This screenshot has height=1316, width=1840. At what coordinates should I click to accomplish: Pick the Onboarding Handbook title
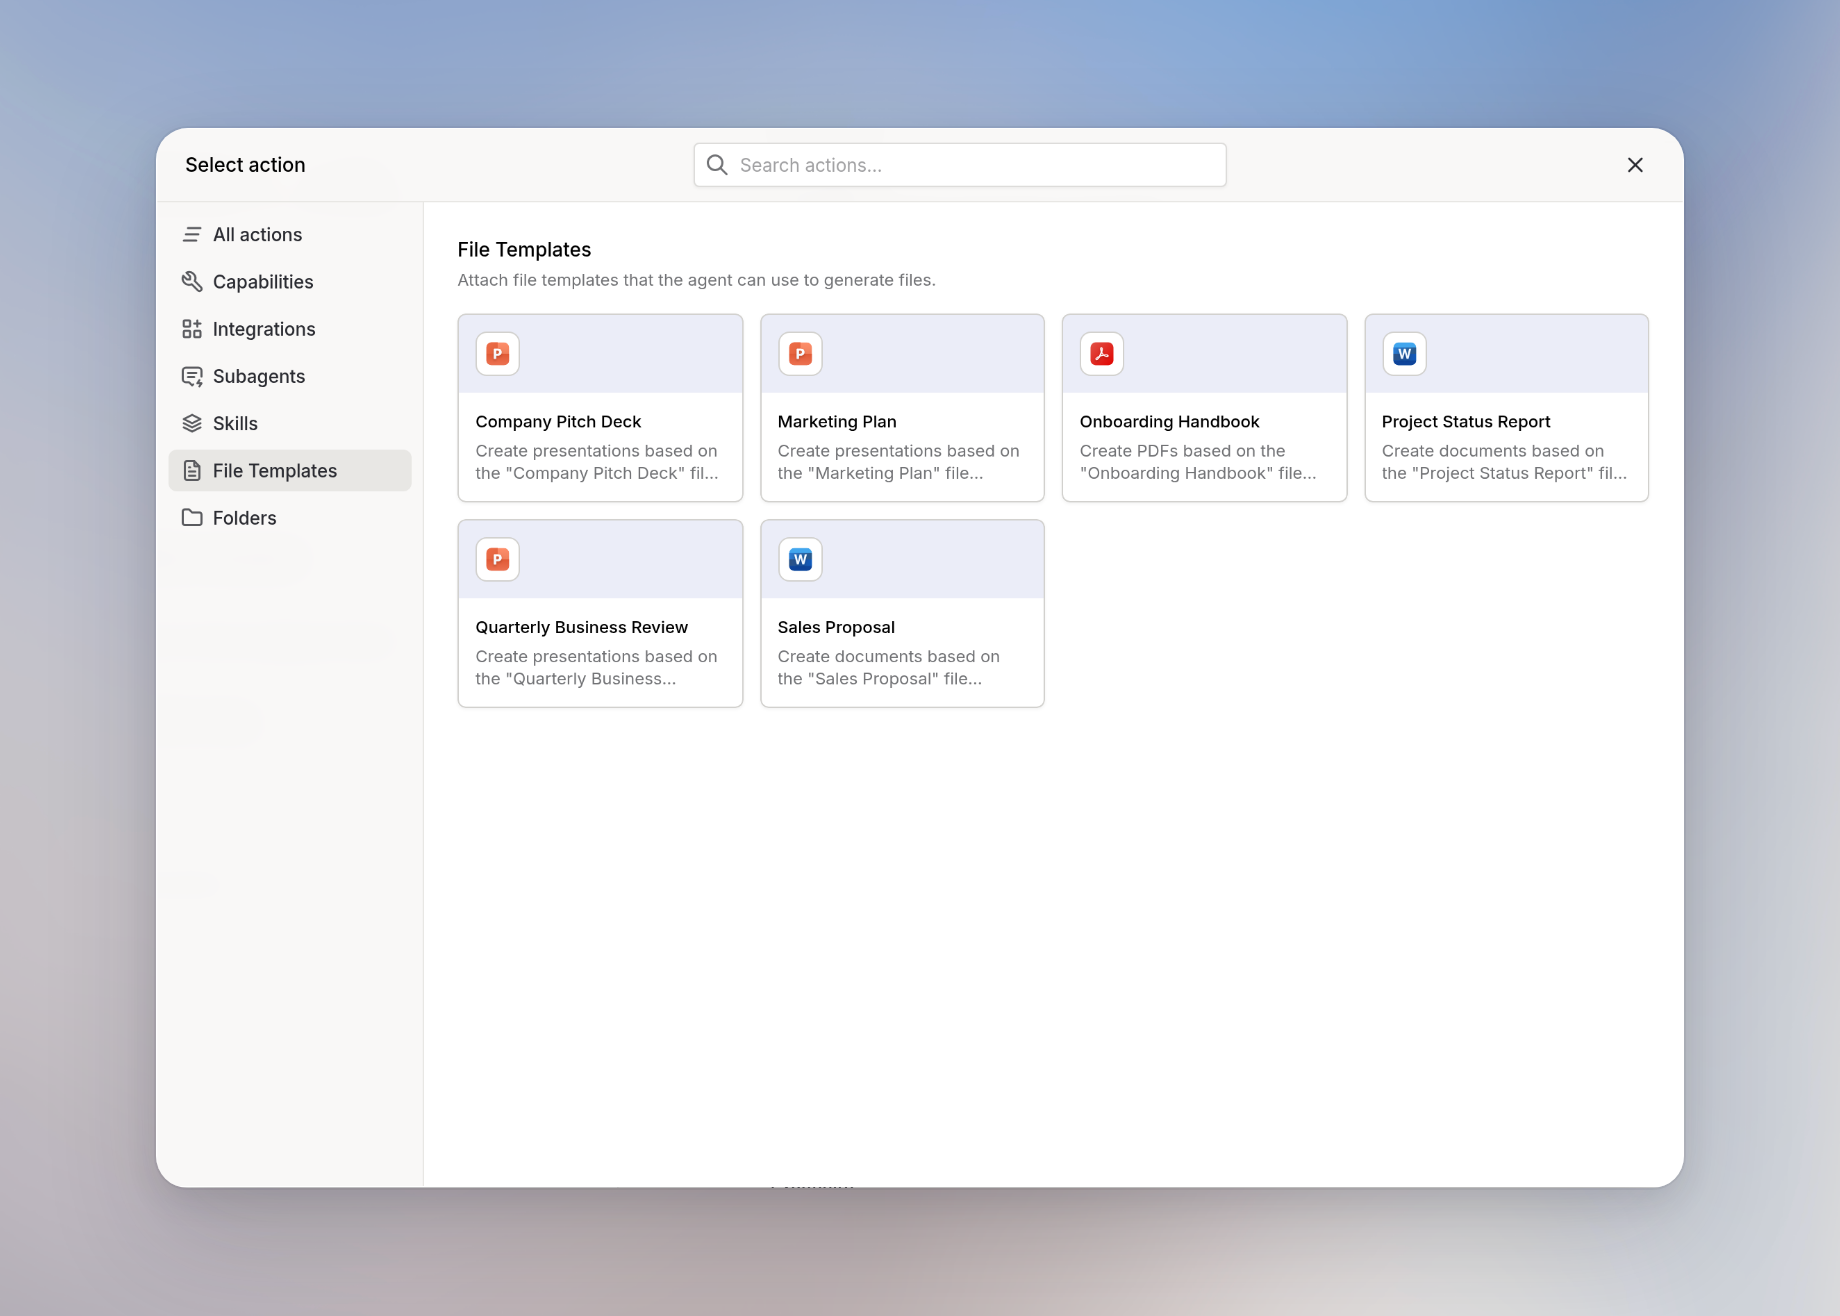coord(1169,422)
